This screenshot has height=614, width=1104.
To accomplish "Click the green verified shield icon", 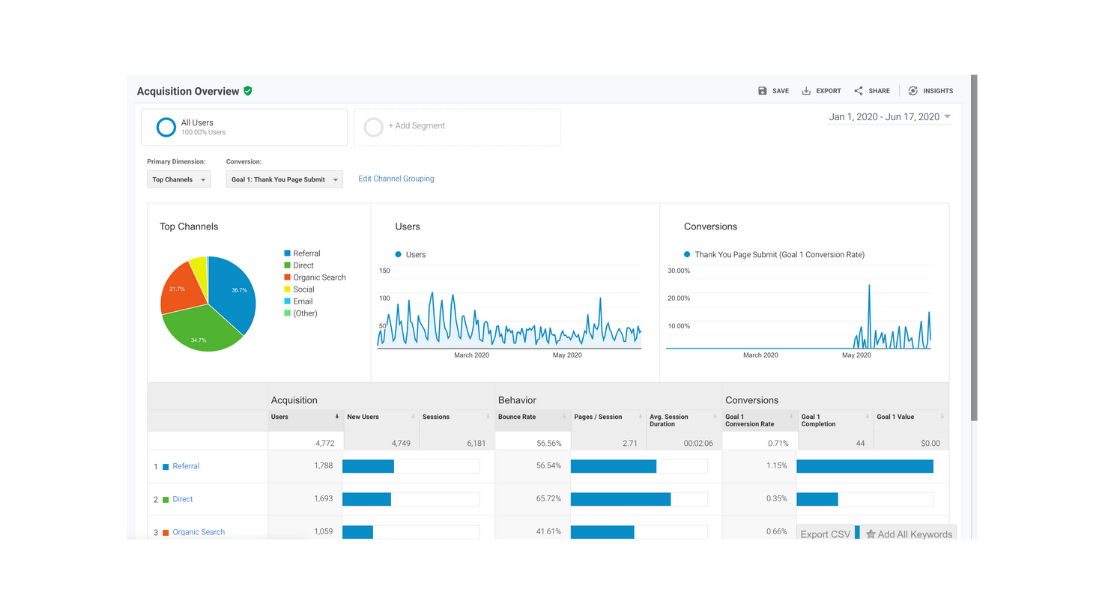I will pos(248,91).
